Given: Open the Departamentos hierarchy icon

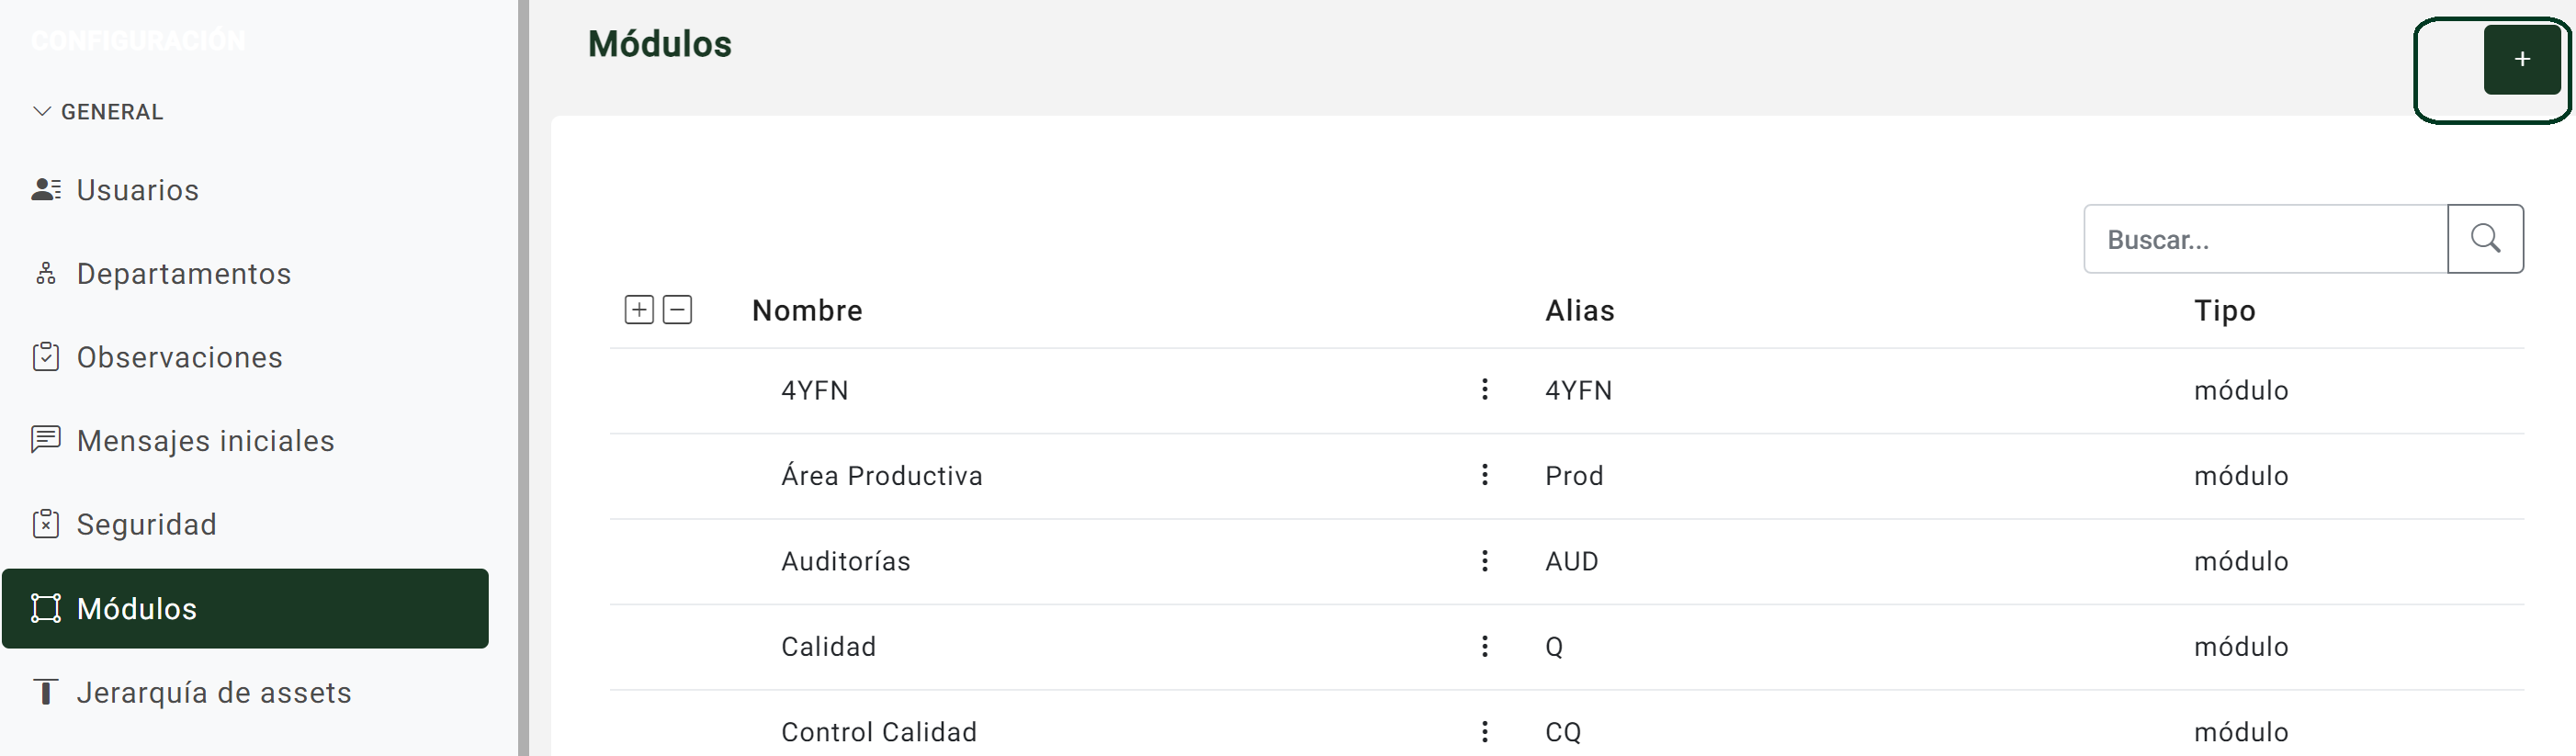Looking at the screenshot, I should [46, 273].
